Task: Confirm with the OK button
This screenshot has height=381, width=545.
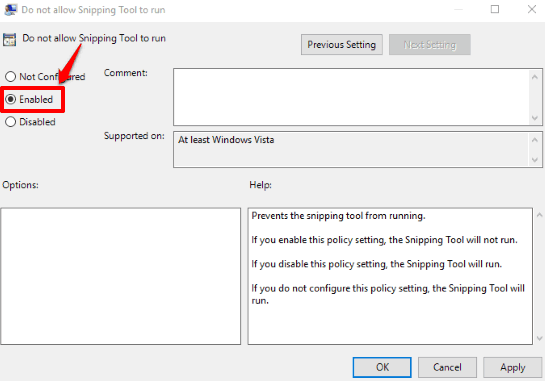Action: point(382,367)
